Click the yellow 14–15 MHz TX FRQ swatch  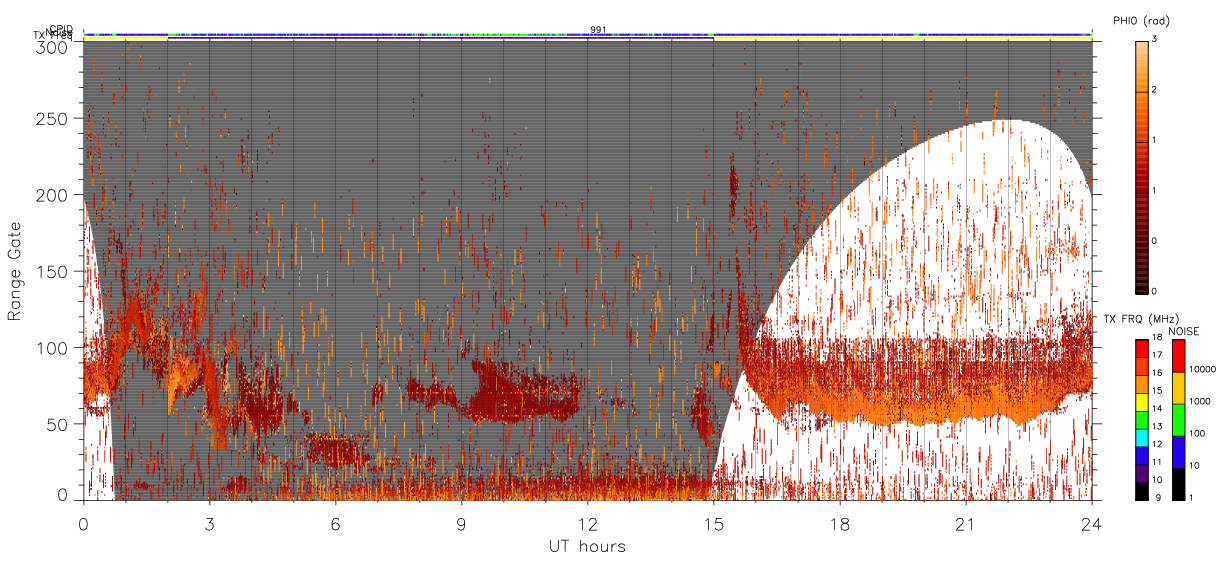1141,402
